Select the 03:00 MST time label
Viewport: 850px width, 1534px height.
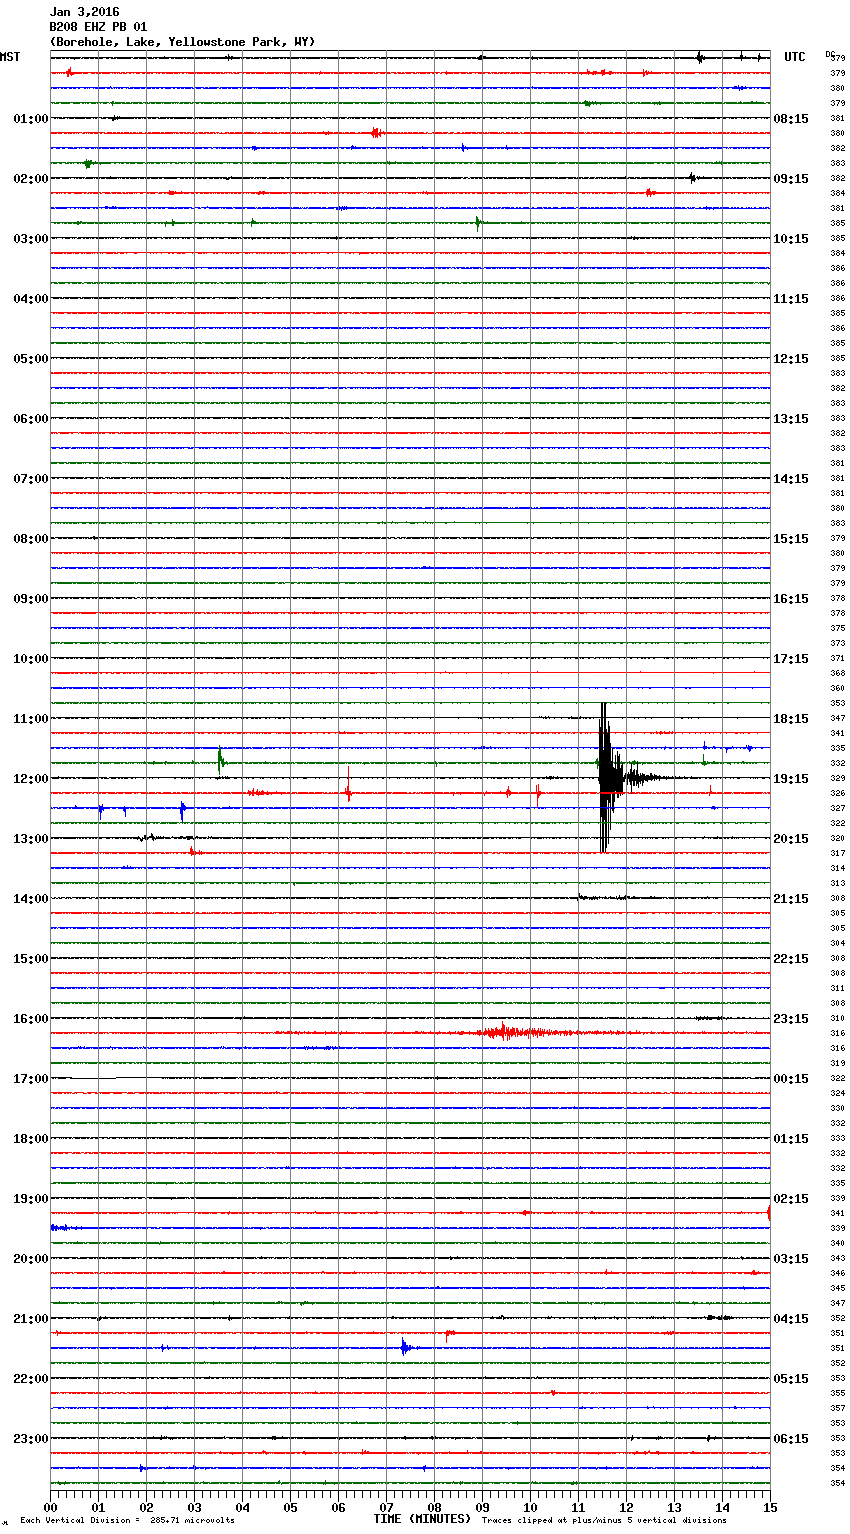30,239
